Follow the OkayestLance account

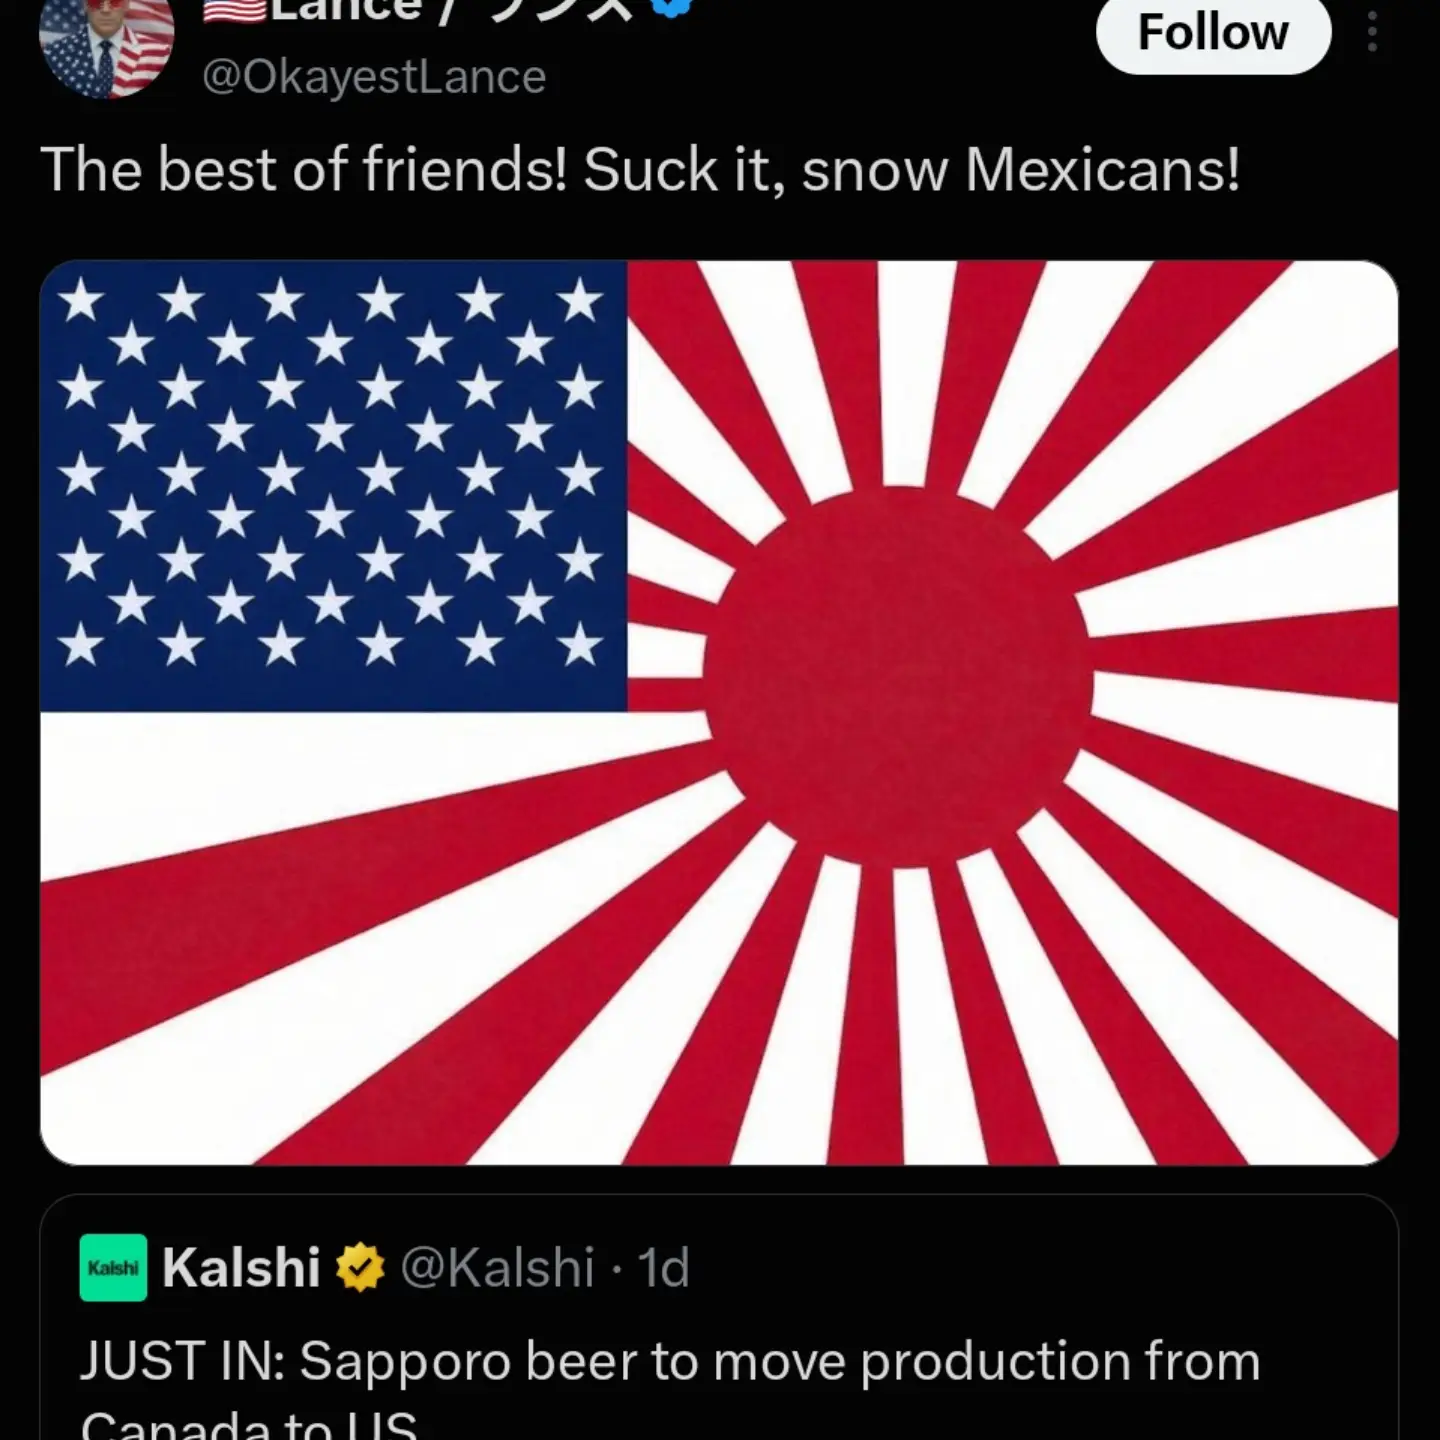click(1213, 34)
